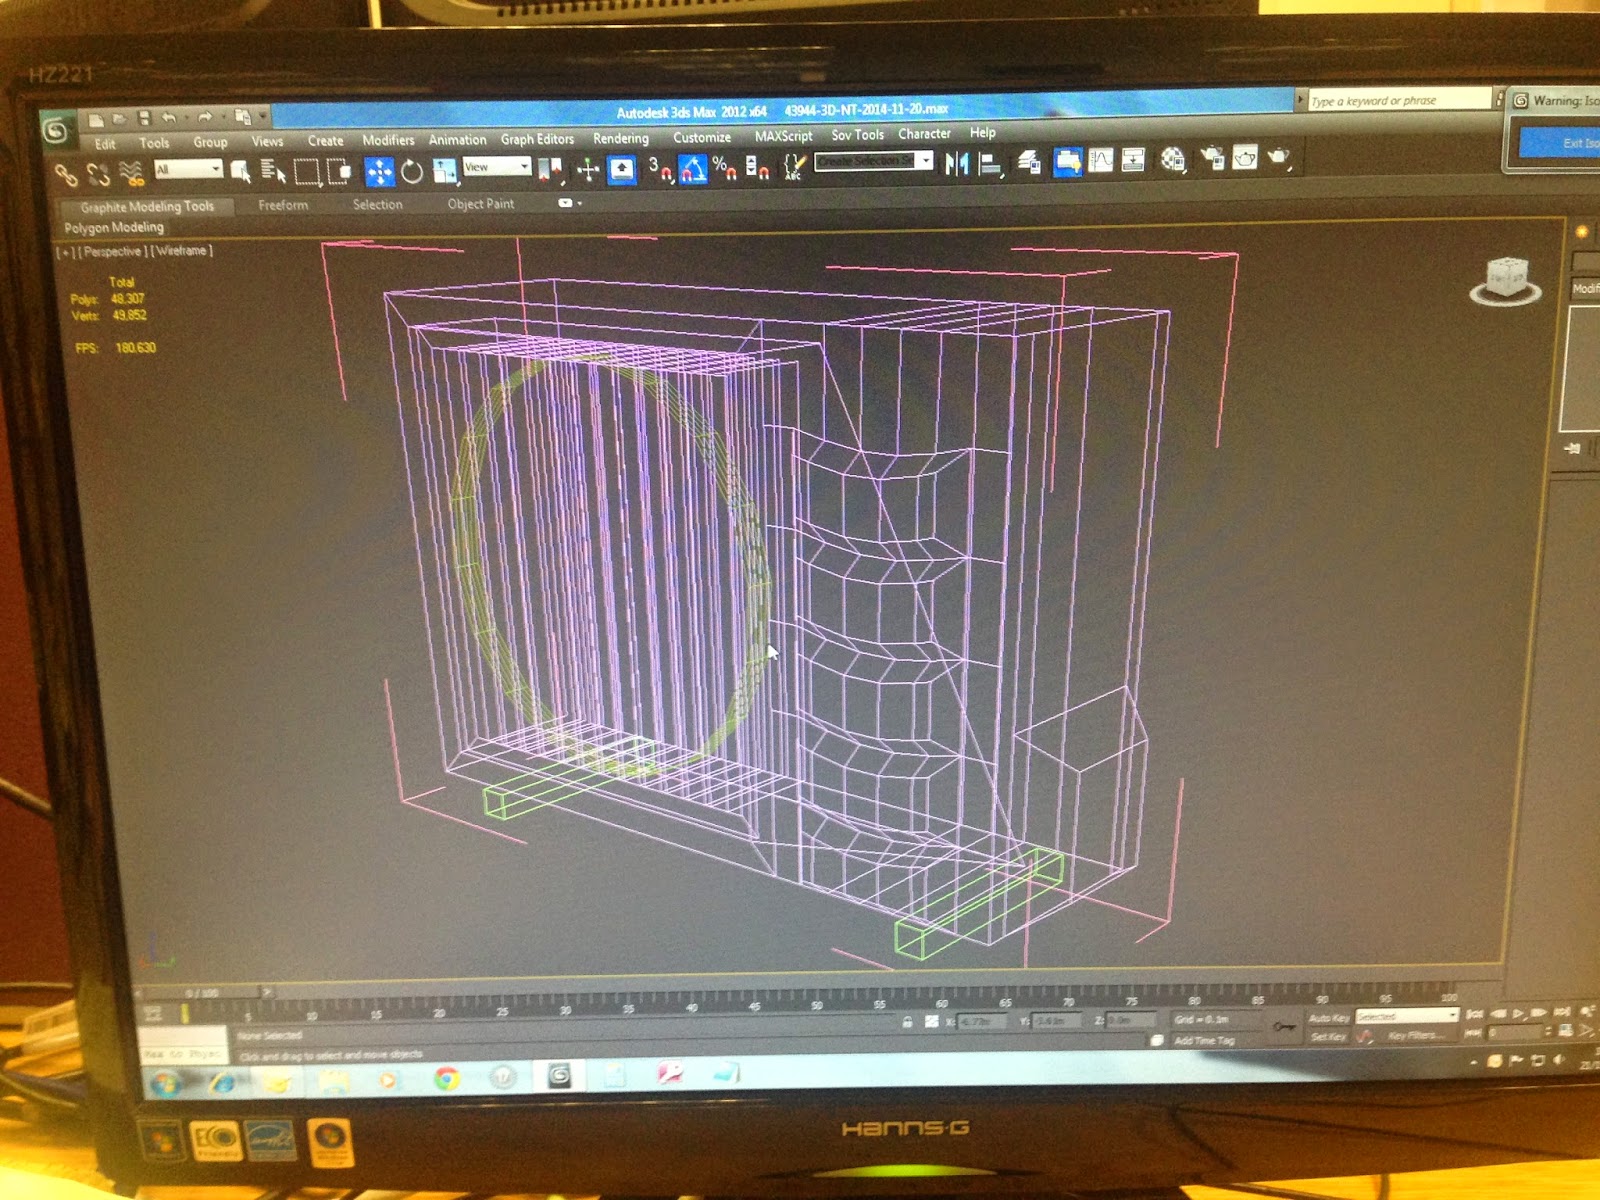The height and width of the screenshot is (1200, 1600).
Task: Switch to the Freeform ribbon tab
Action: (x=283, y=205)
